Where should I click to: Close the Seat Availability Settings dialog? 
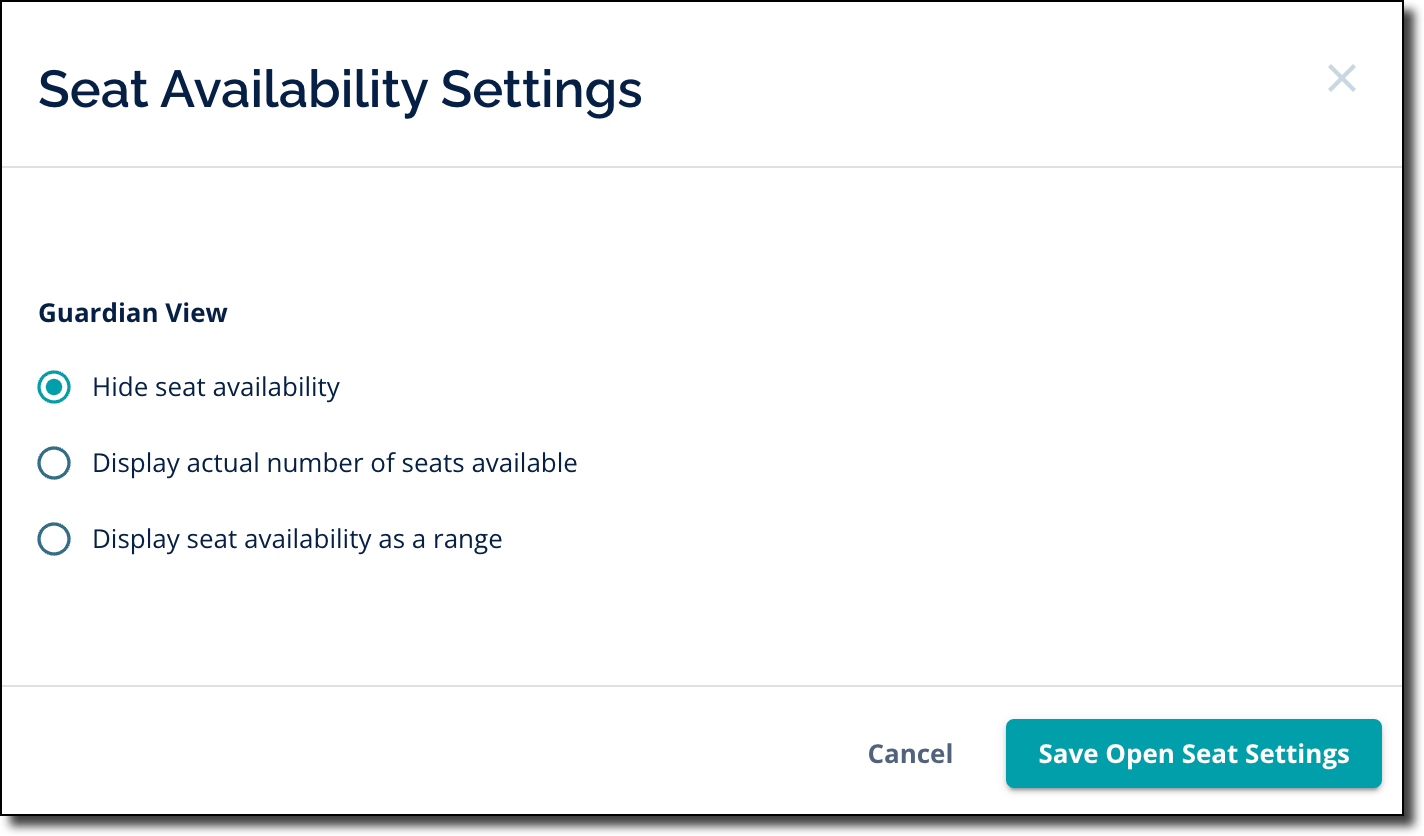pos(1341,79)
